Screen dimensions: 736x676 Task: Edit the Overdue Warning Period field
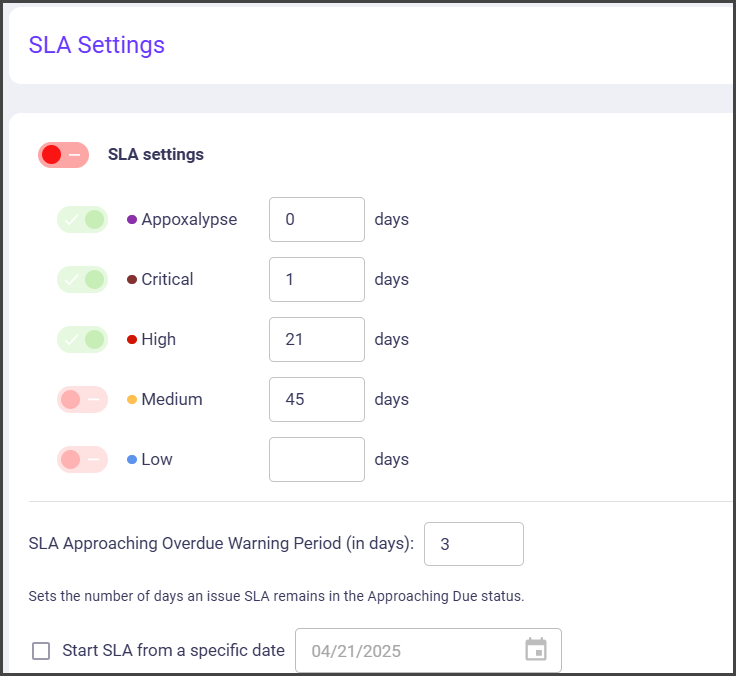(x=473, y=544)
